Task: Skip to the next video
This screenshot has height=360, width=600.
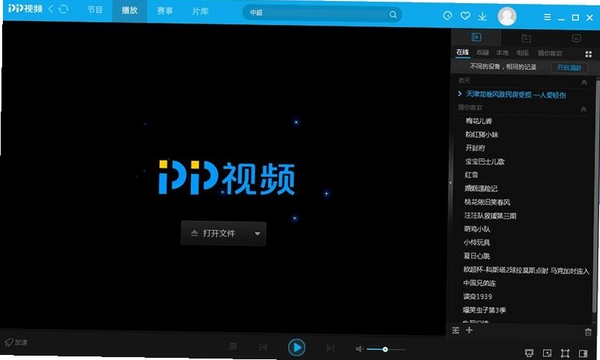Action: click(330, 348)
